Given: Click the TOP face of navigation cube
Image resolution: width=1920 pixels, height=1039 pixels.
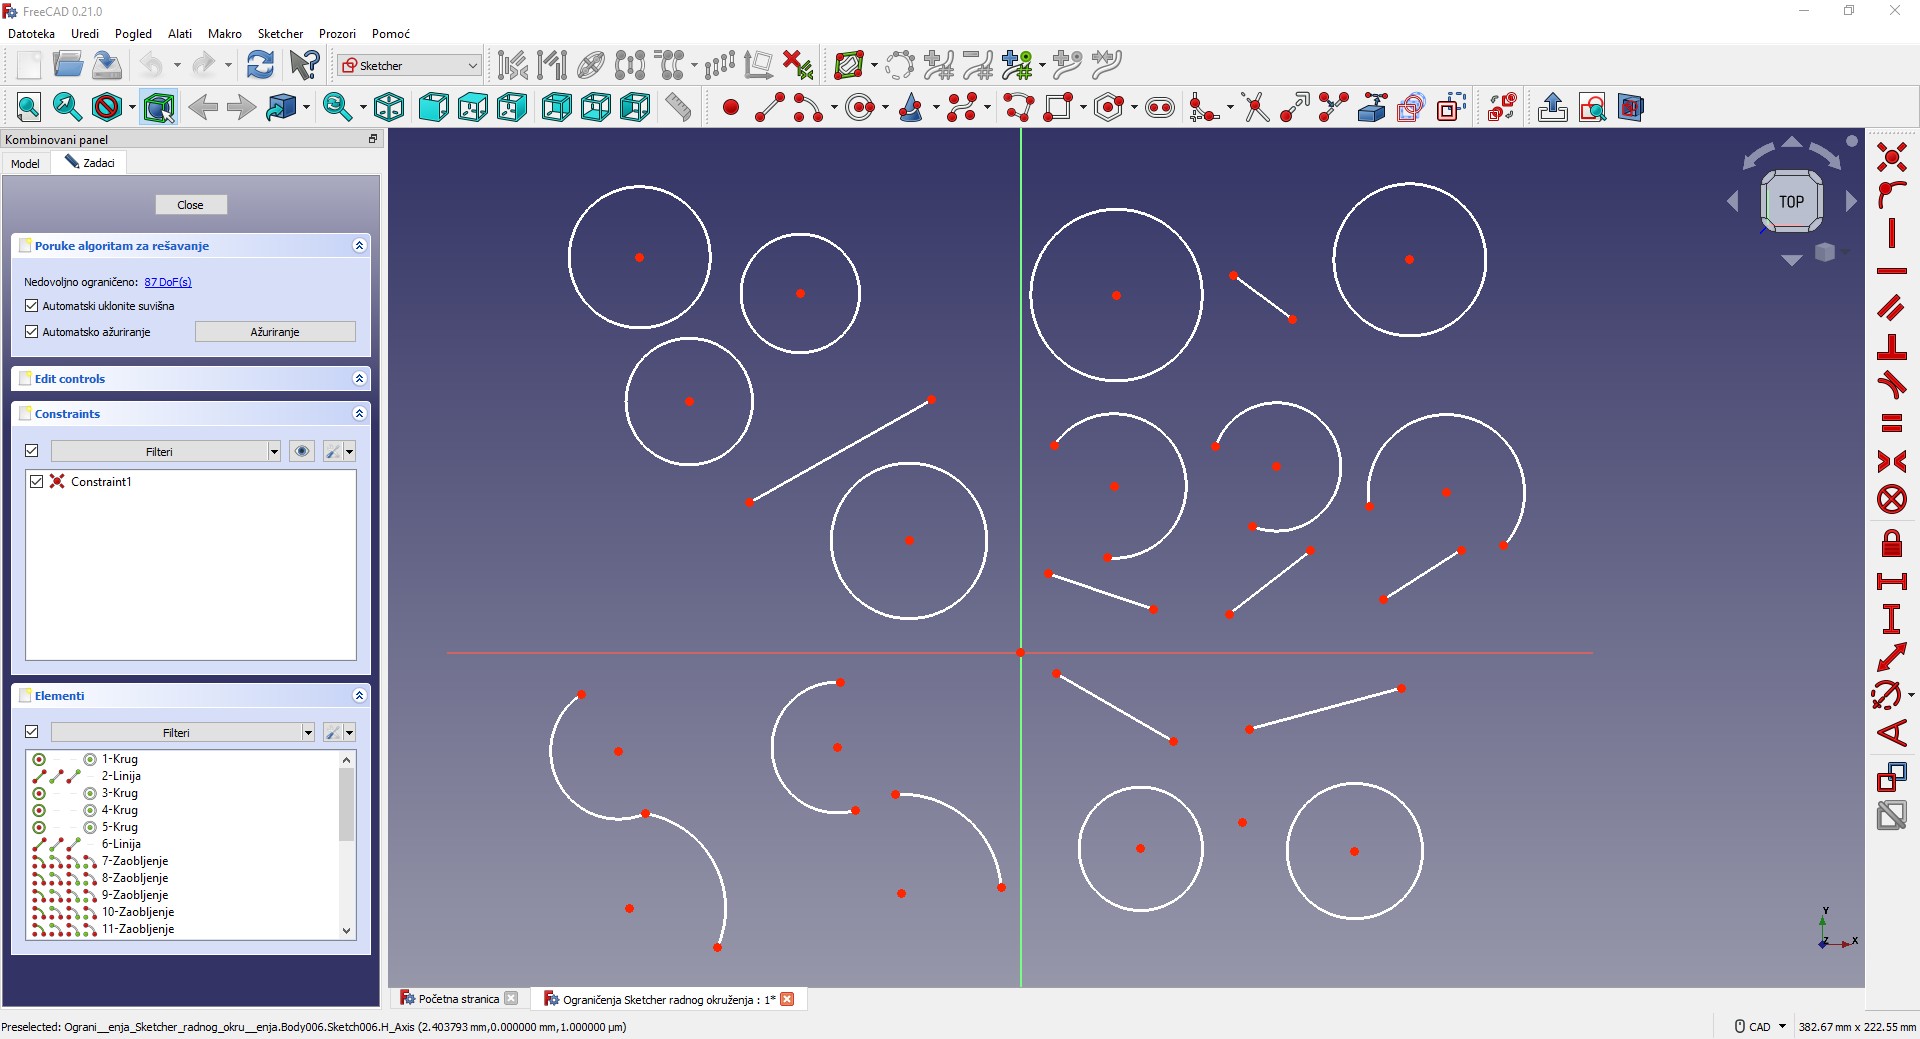Looking at the screenshot, I should click(x=1791, y=201).
